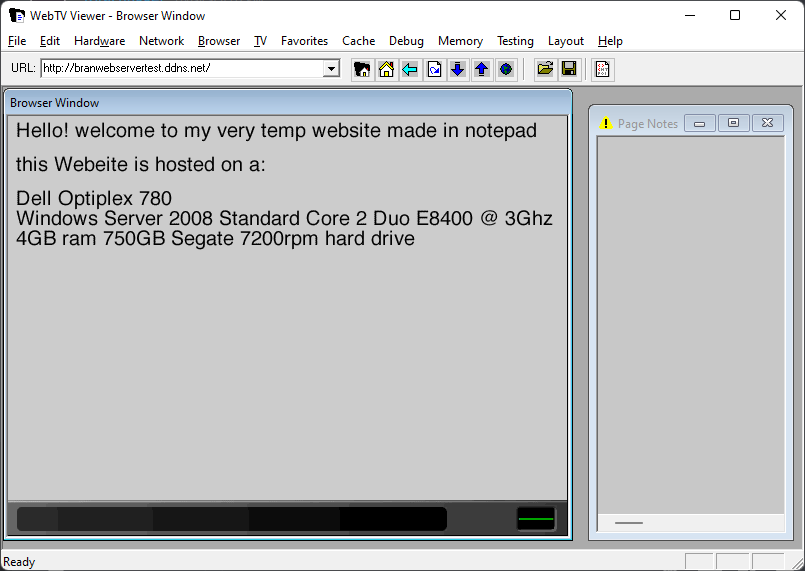
Task: Open the Favorites menu
Action: [x=304, y=41]
